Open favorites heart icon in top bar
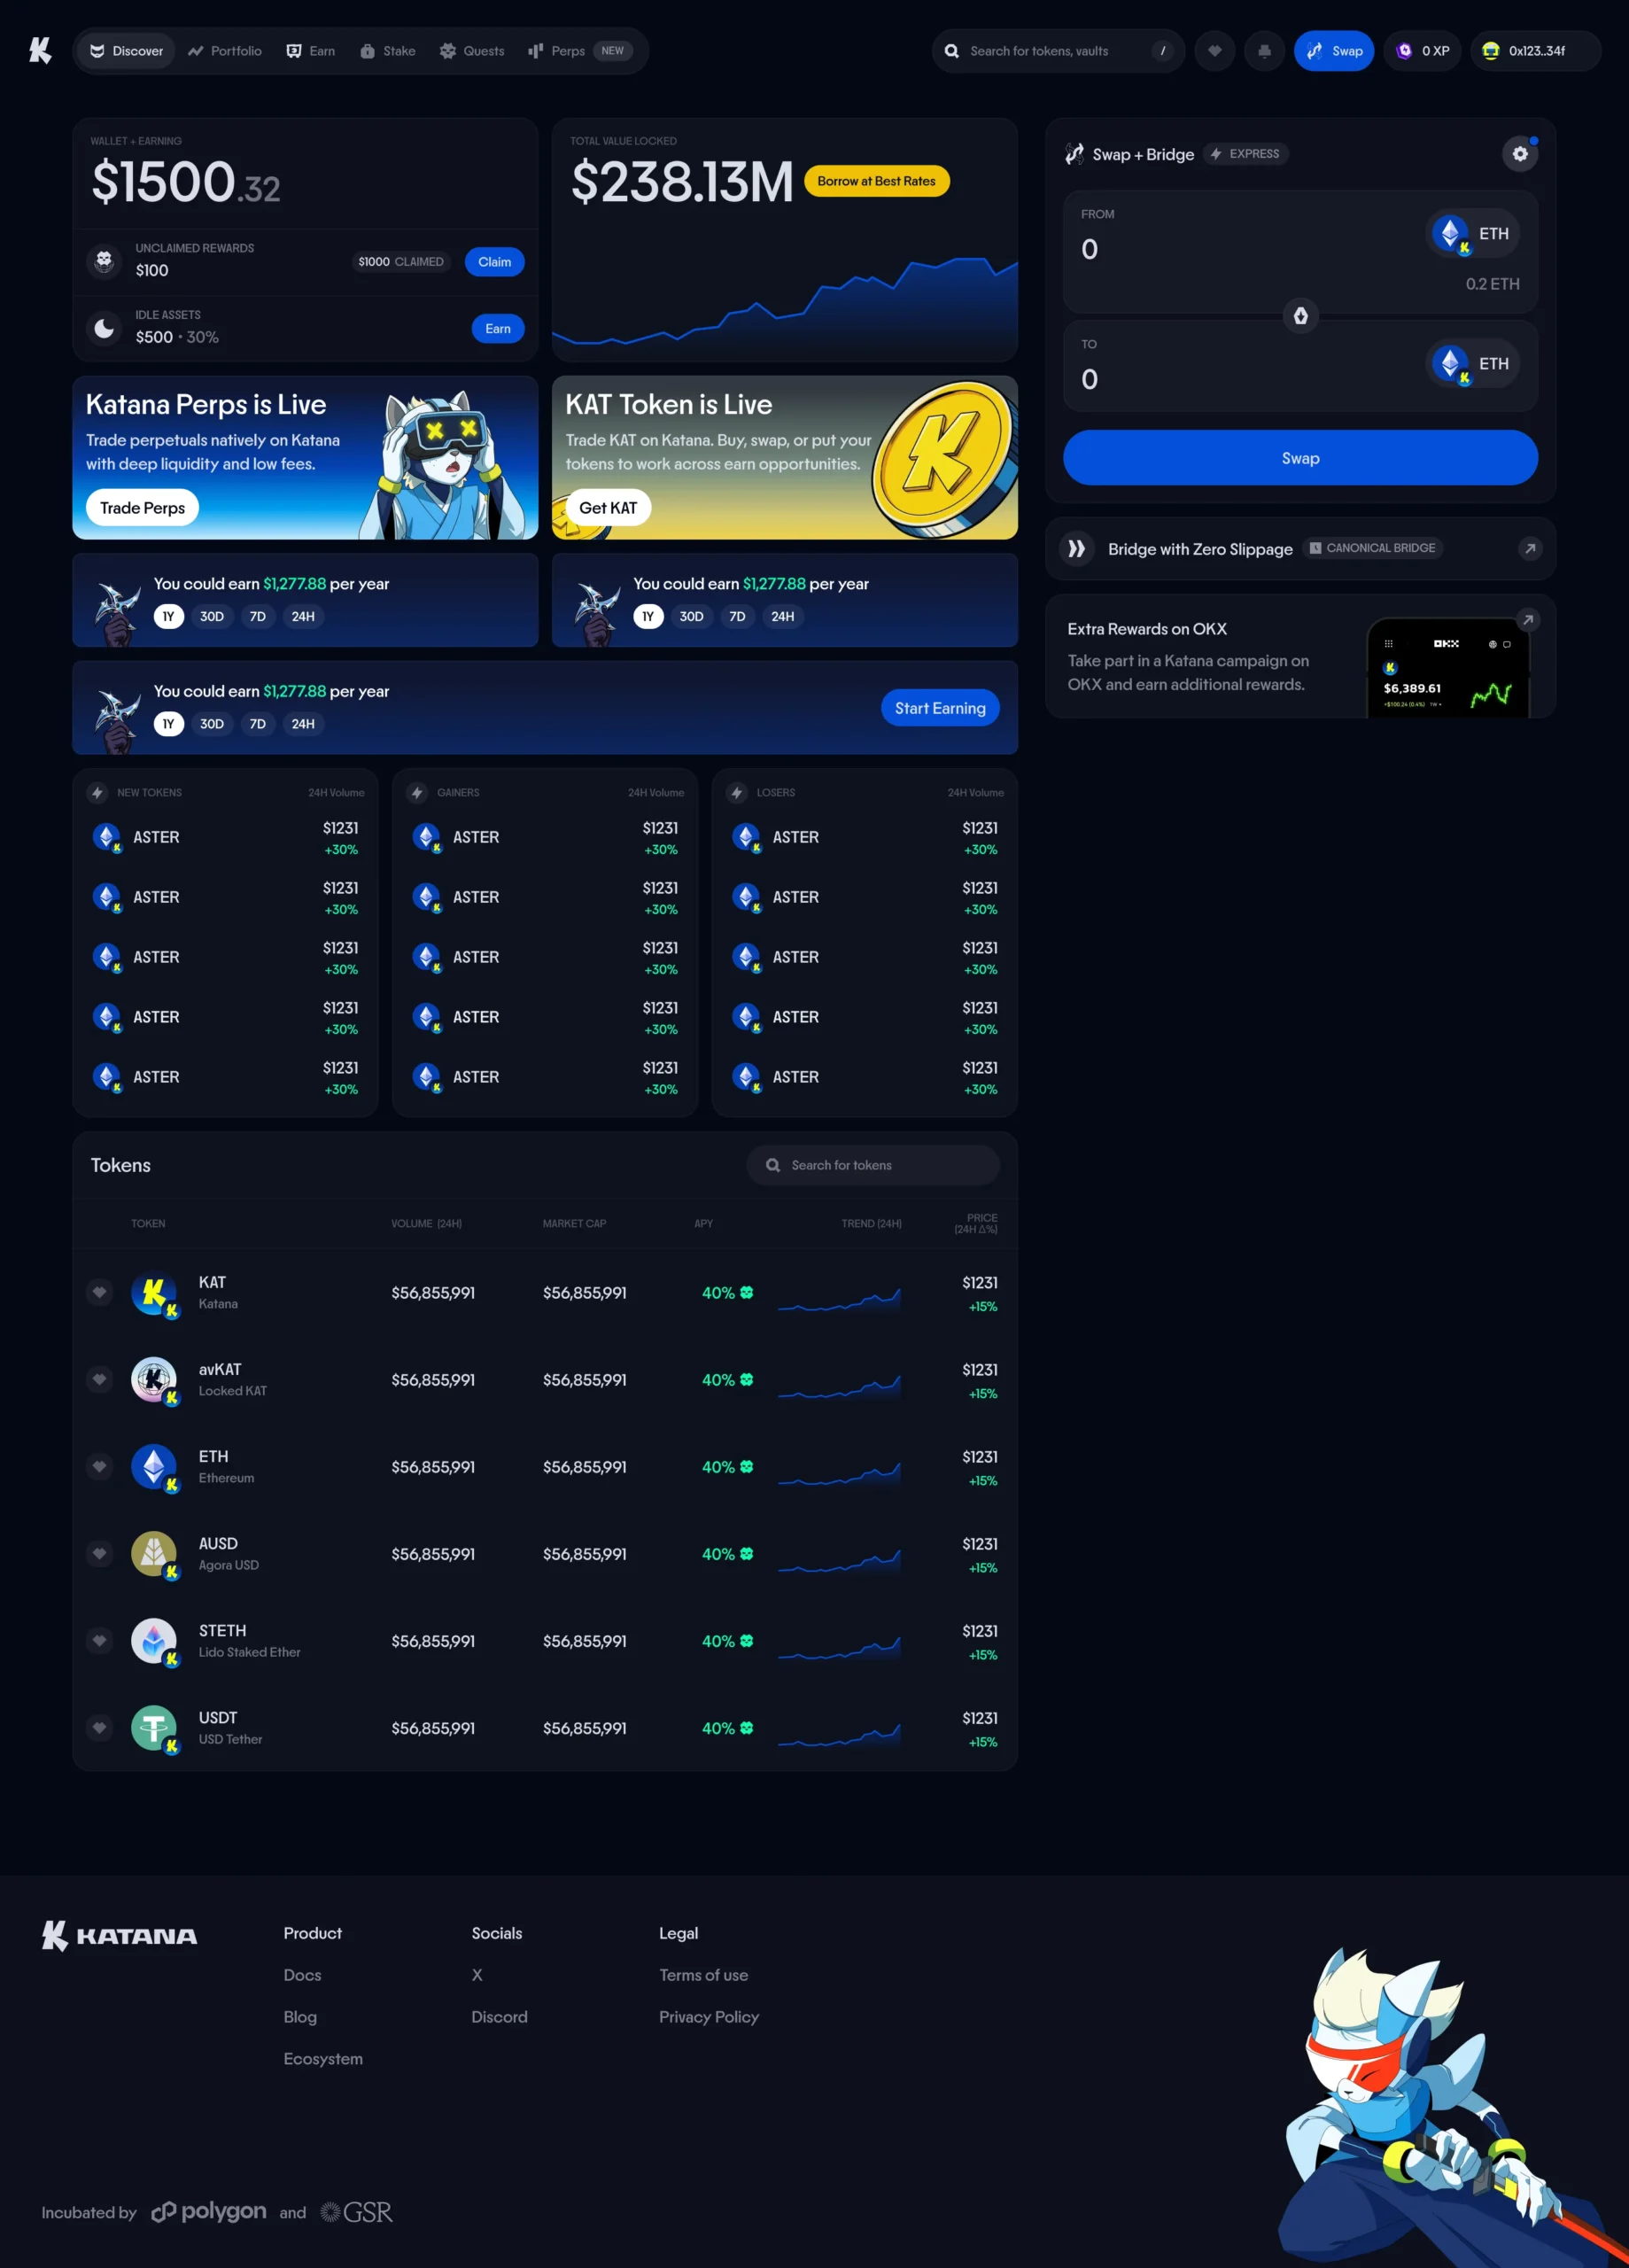The image size is (1629, 2268). tap(1214, 51)
